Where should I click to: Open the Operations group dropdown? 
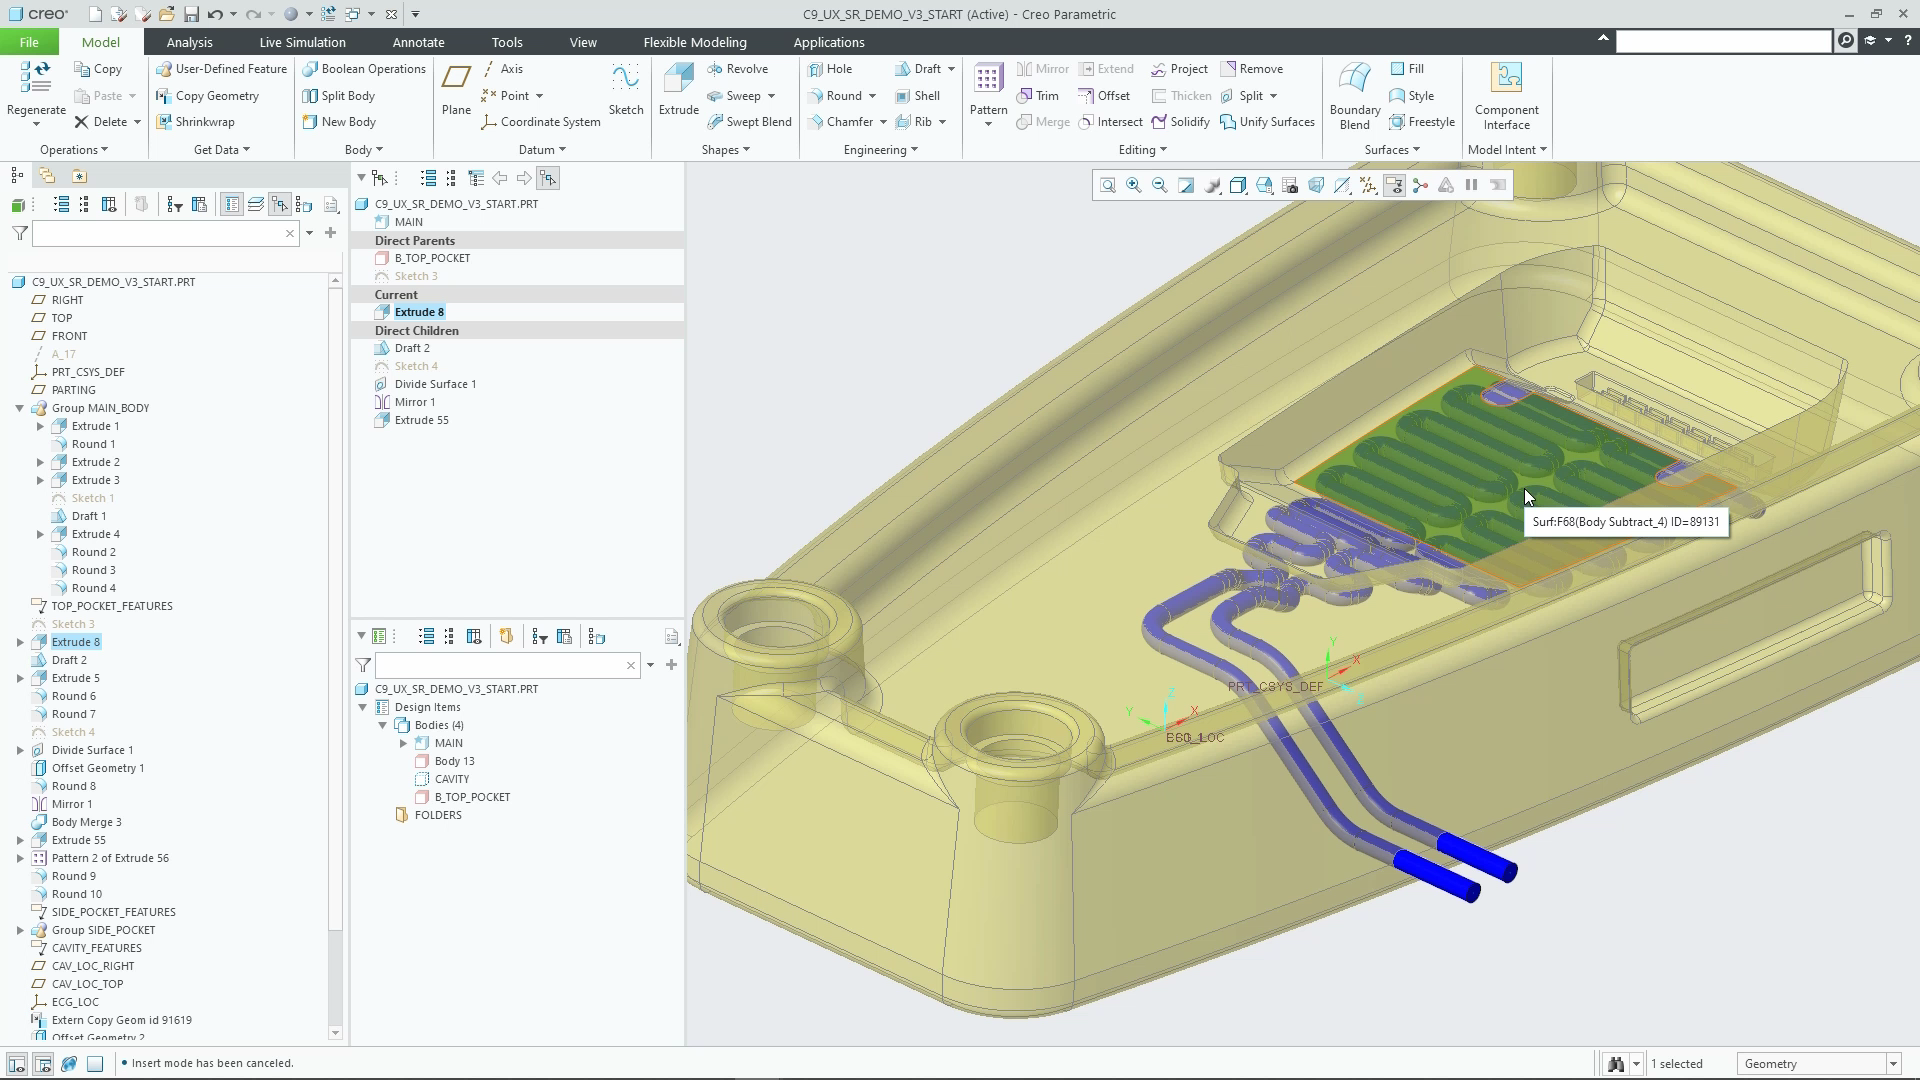tap(74, 150)
